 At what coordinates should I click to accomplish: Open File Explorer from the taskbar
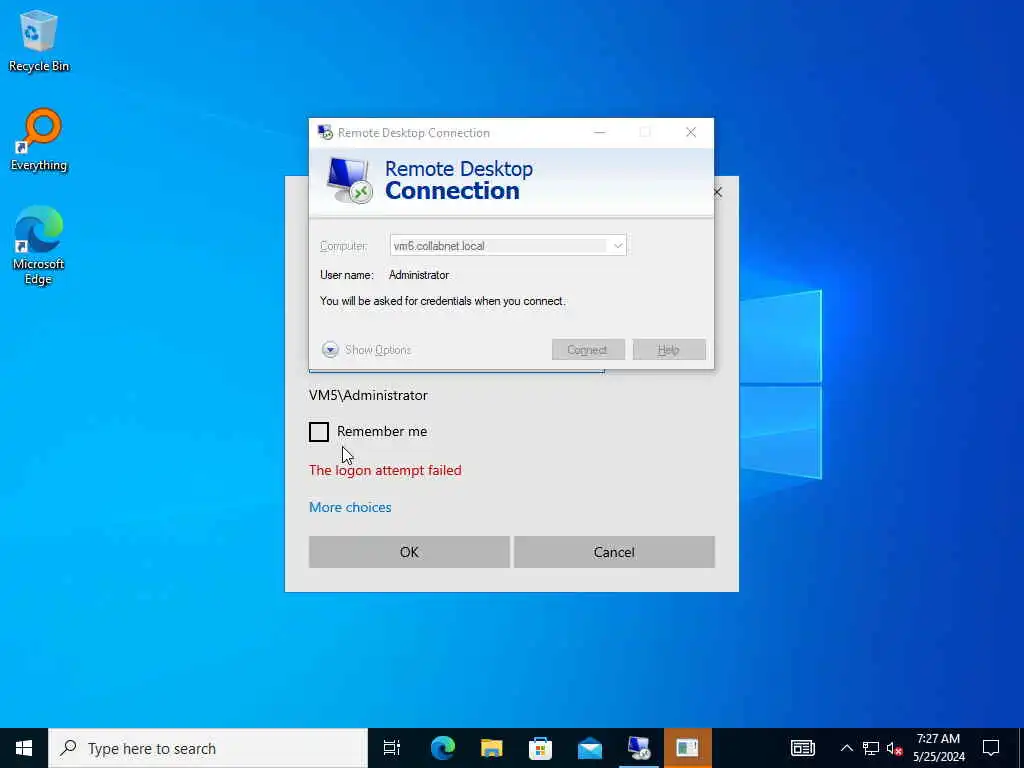(491, 748)
